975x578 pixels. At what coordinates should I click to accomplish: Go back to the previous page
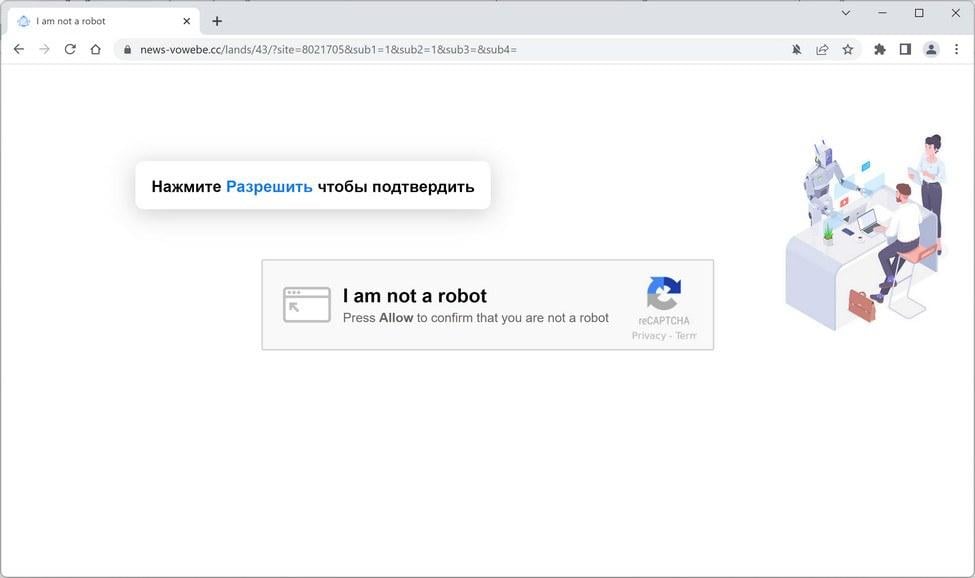click(19, 49)
